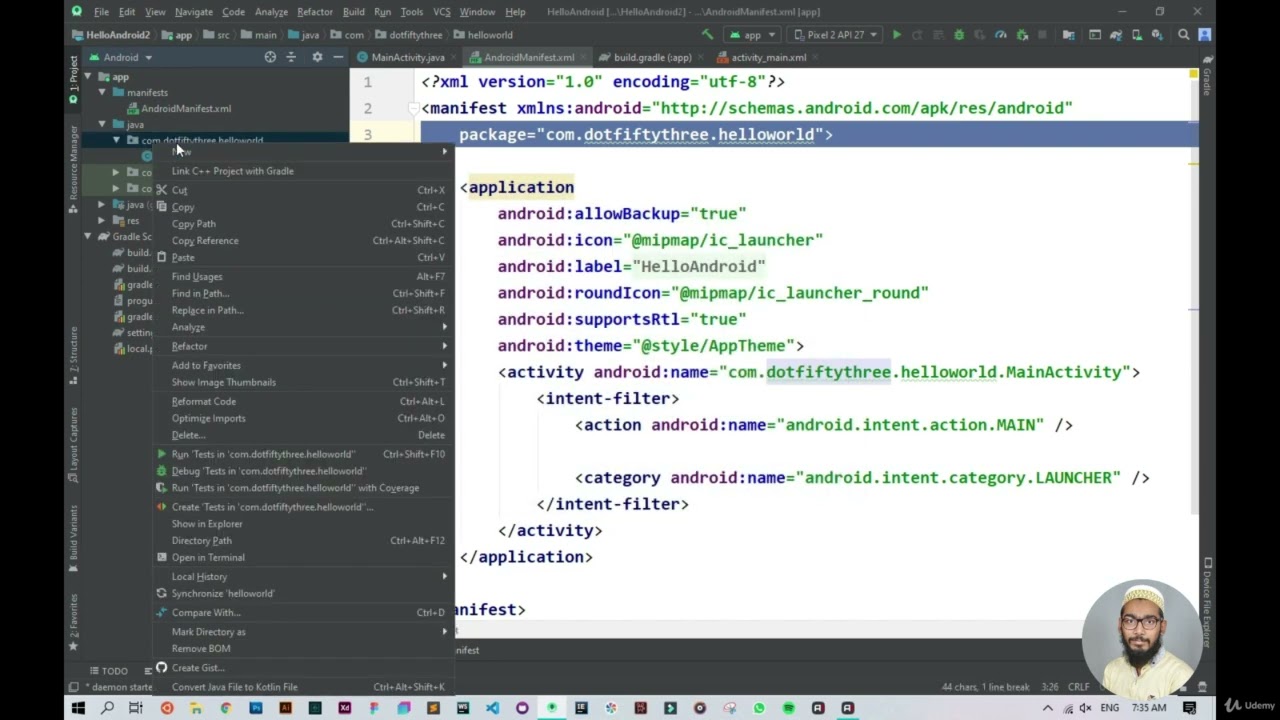Run the app with green play button

click(897, 35)
